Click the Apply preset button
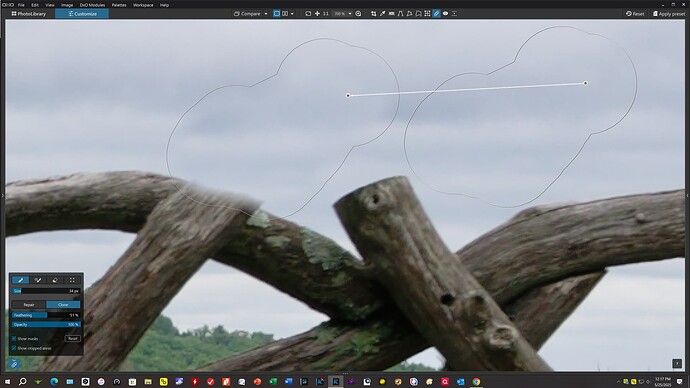 click(669, 14)
